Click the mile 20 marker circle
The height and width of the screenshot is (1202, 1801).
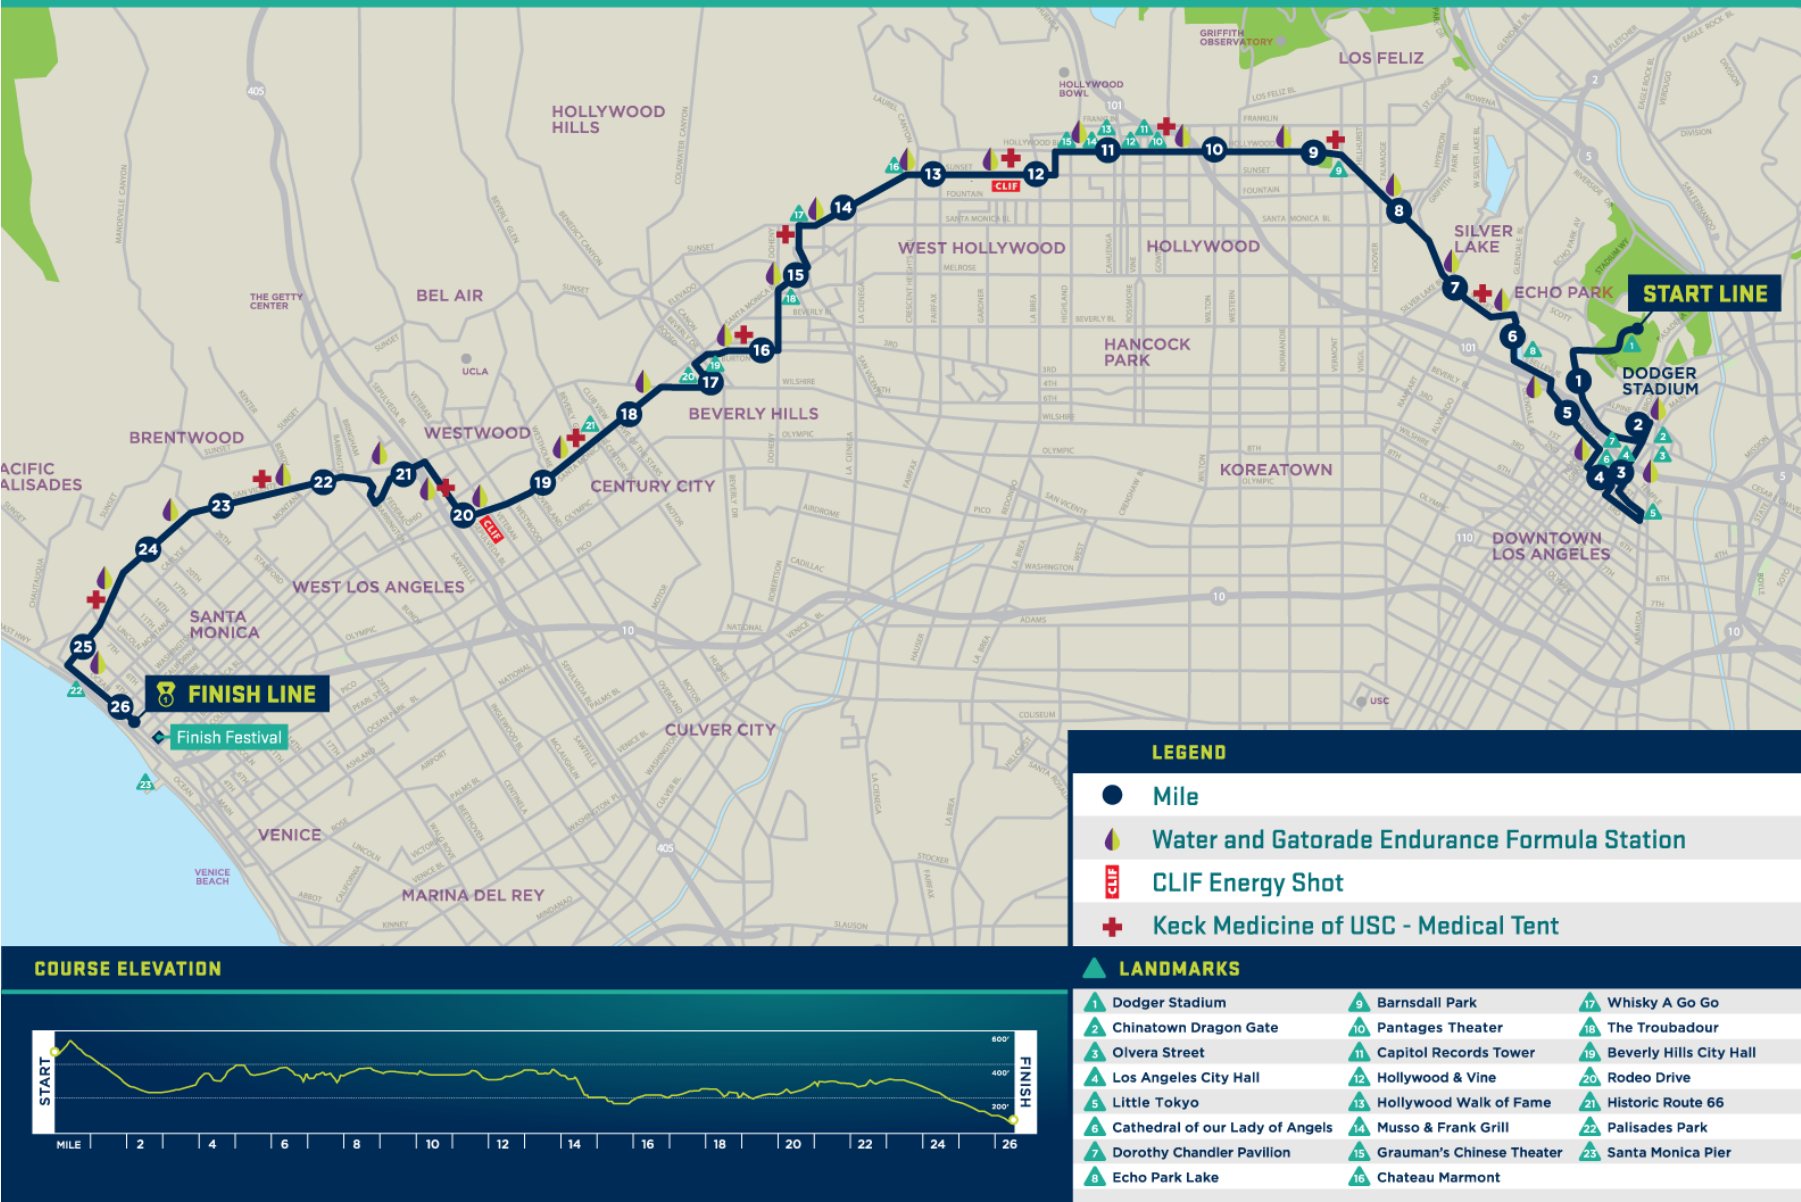[462, 516]
